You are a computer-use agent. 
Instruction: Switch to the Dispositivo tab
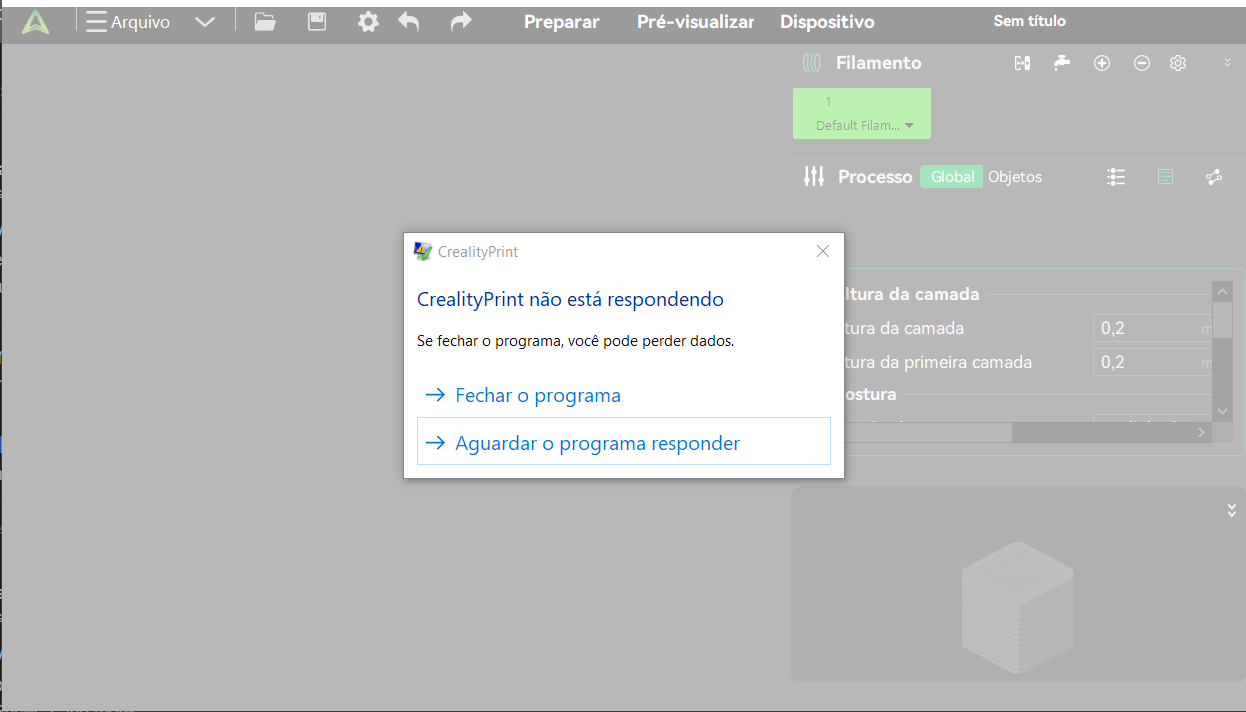point(827,22)
